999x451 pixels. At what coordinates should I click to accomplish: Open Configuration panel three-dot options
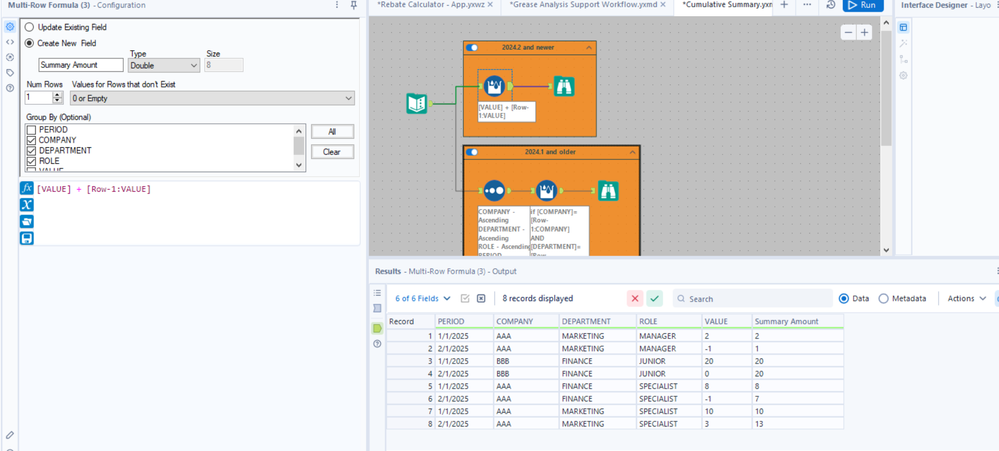(x=337, y=5)
